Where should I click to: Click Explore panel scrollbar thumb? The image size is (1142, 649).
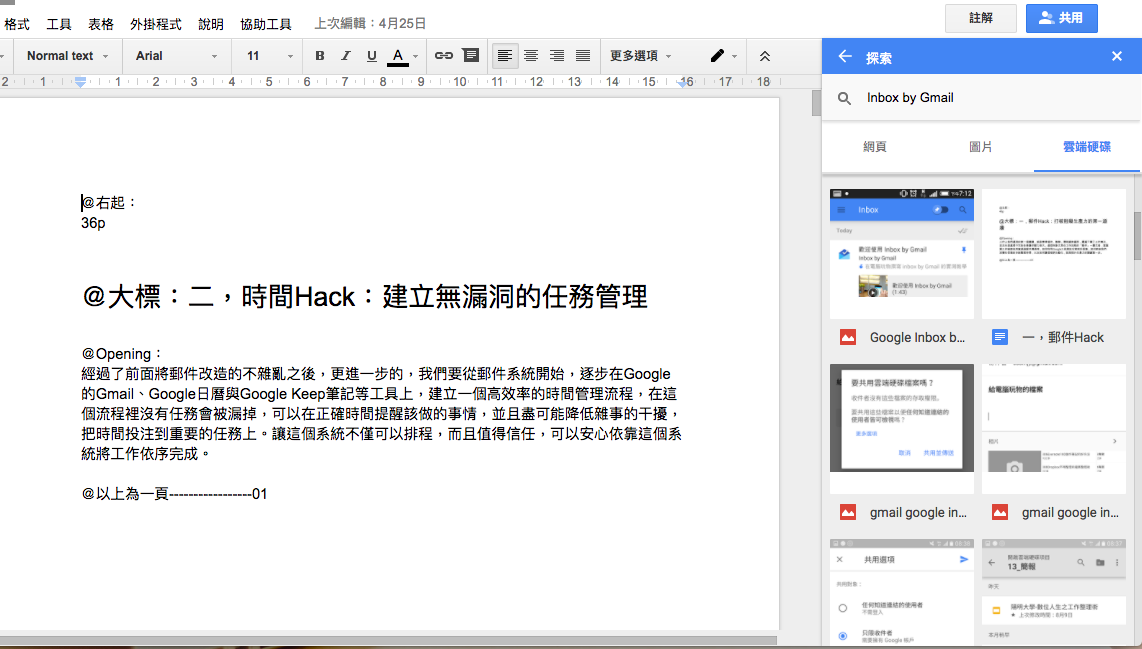[x=1137, y=236]
